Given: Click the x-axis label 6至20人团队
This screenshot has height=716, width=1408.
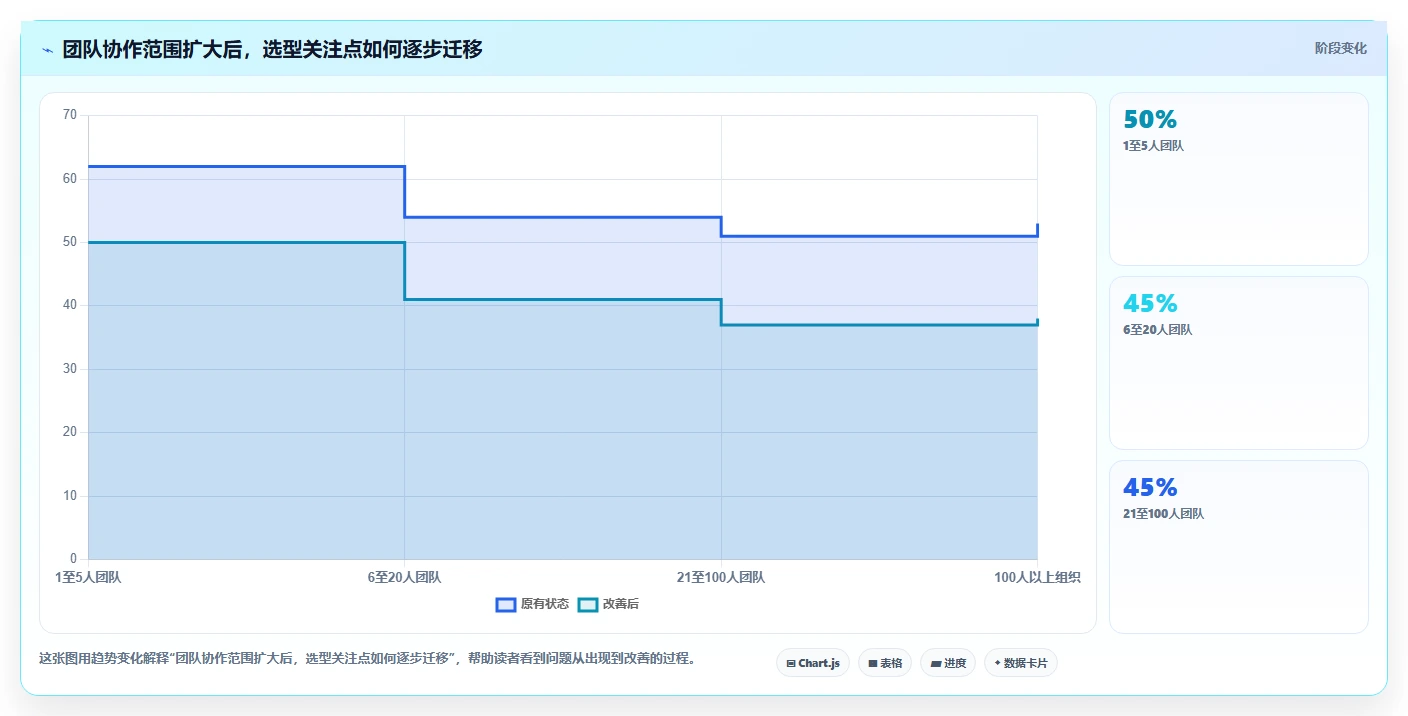Looking at the screenshot, I should click(404, 577).
